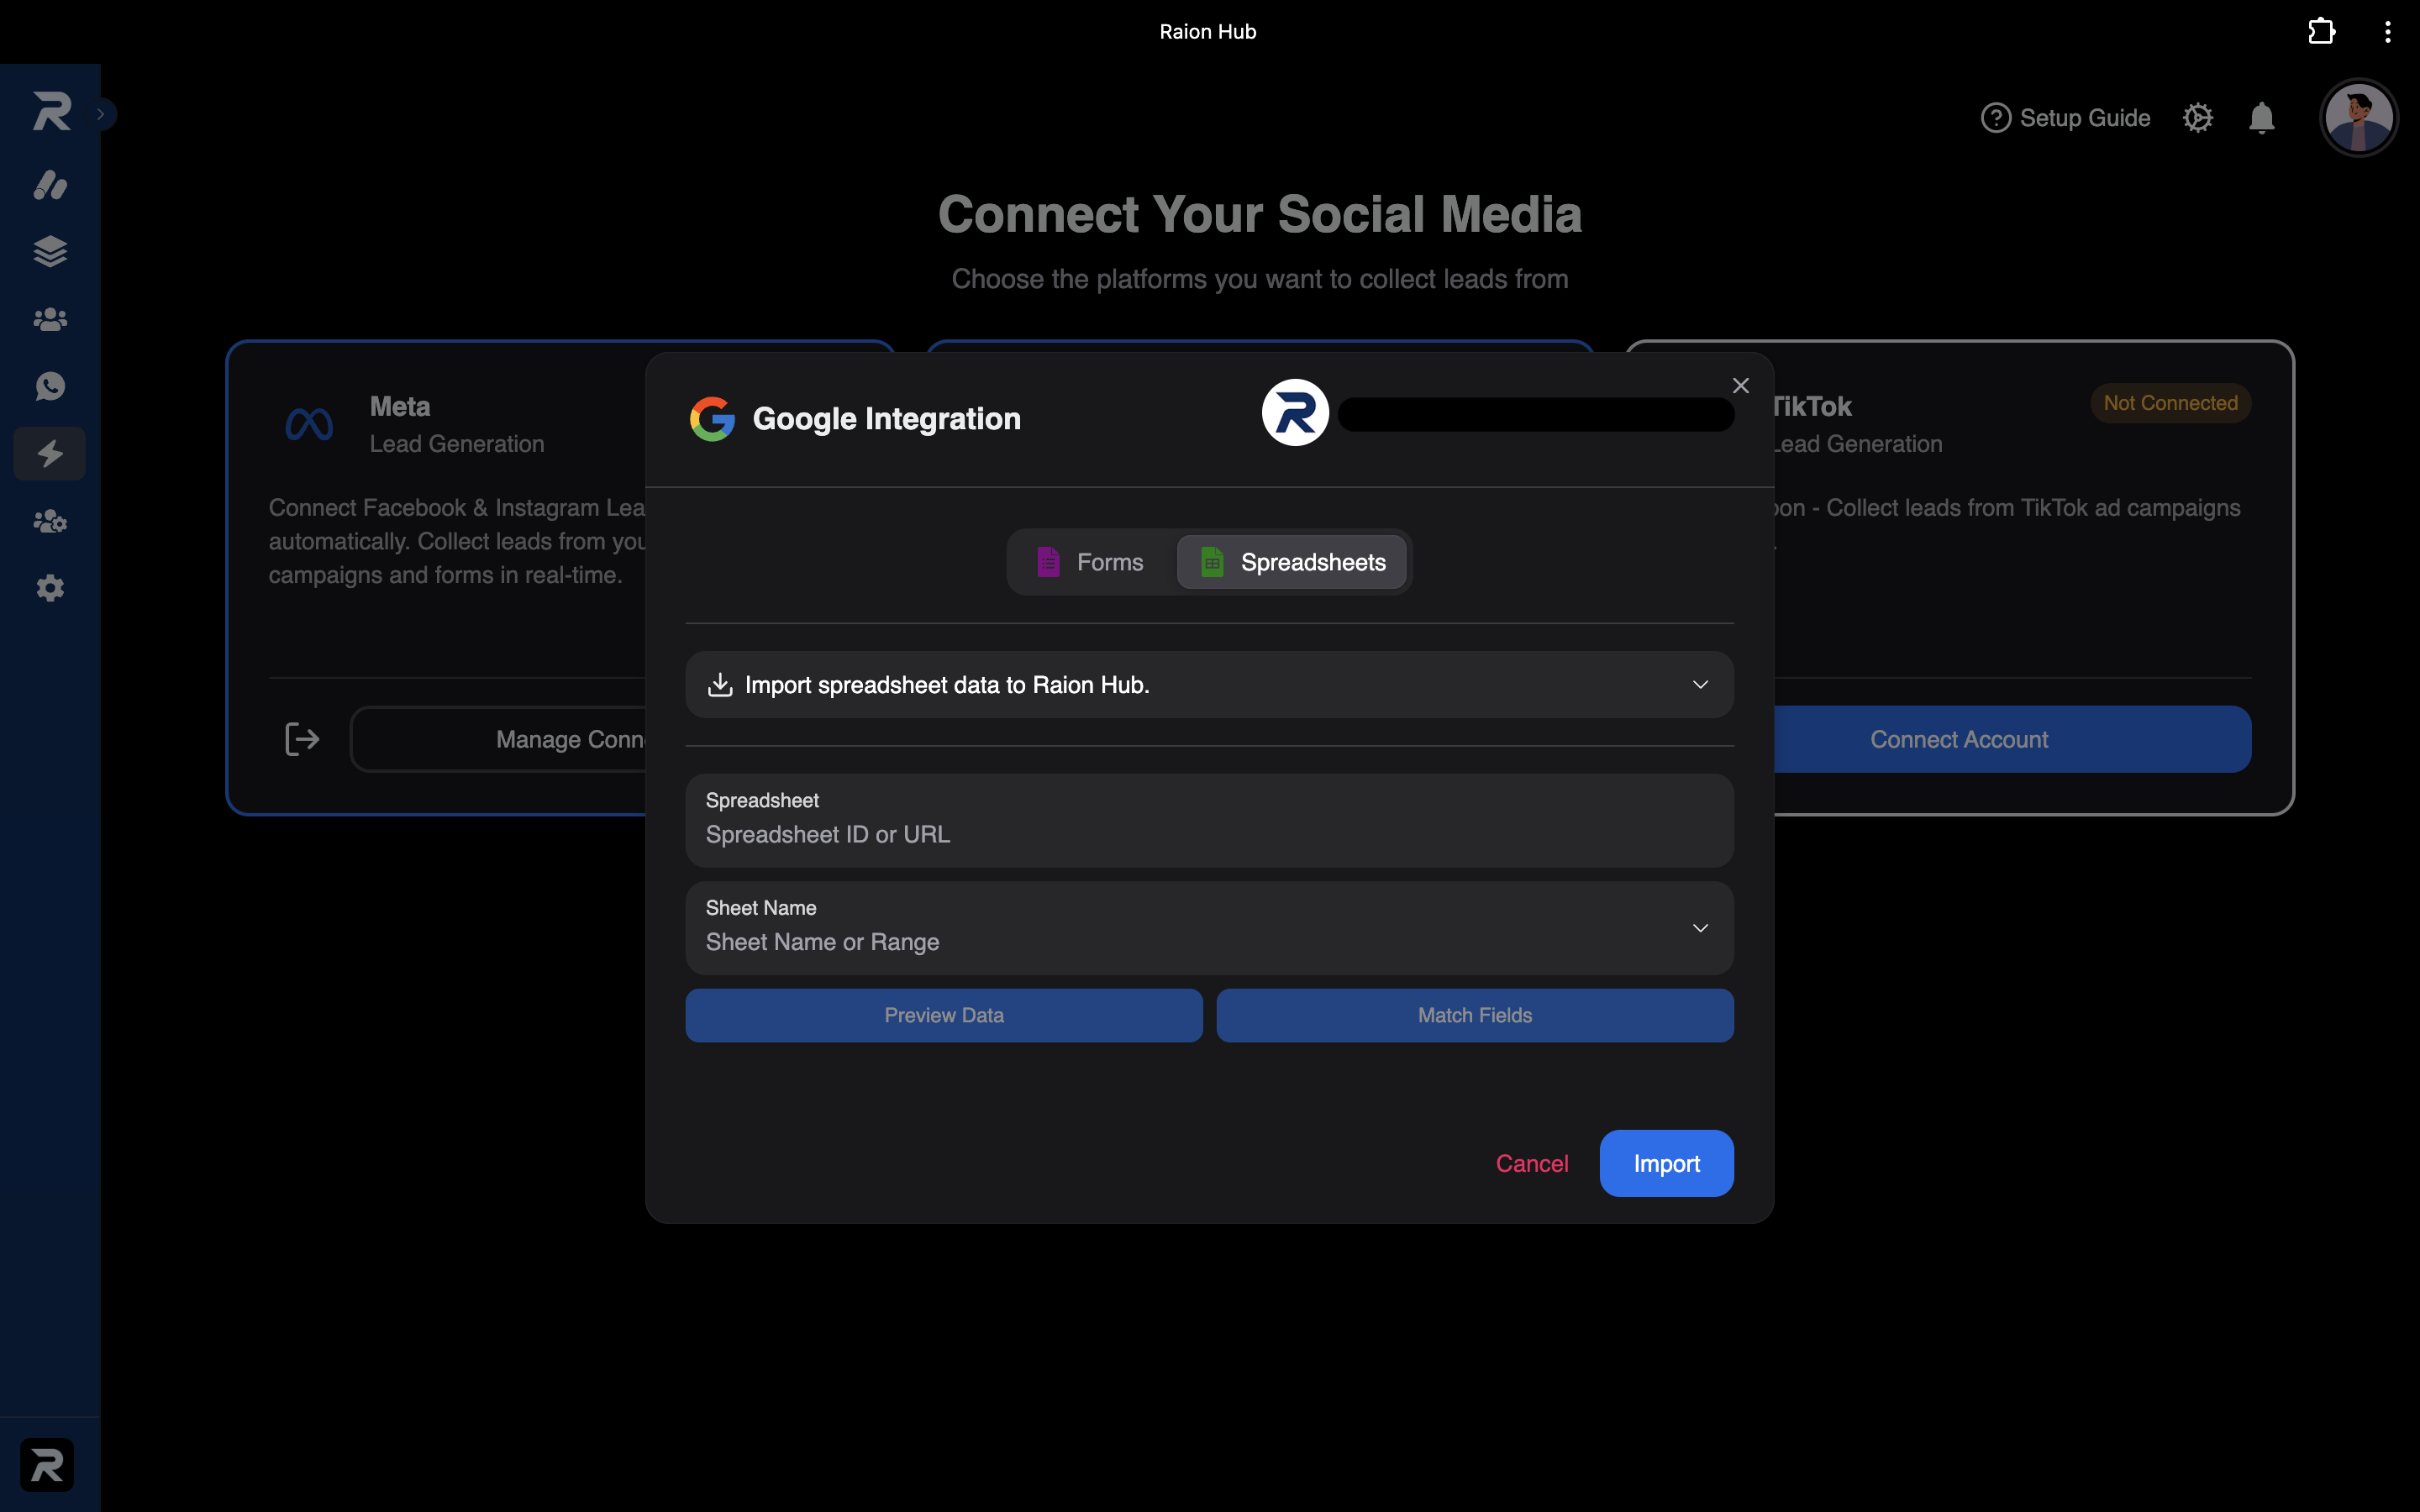Image resolution: width=2420 pixels, height=1512 pixels.
Task: Open the Sheet Name dropdown
Action: 1209,928
